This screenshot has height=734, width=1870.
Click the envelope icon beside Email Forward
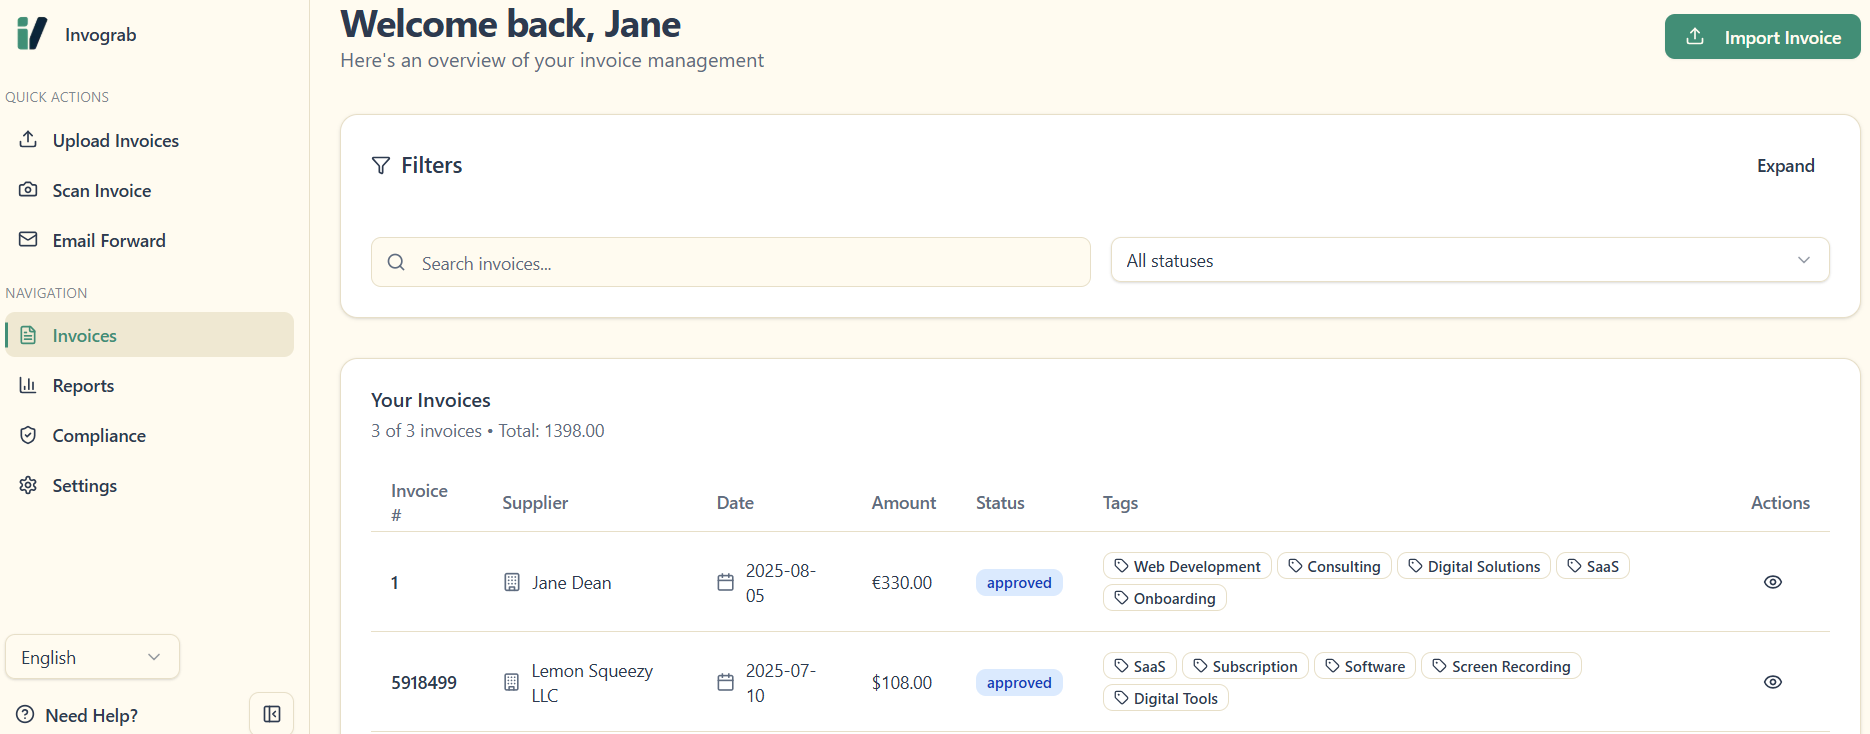coord(28,239)
